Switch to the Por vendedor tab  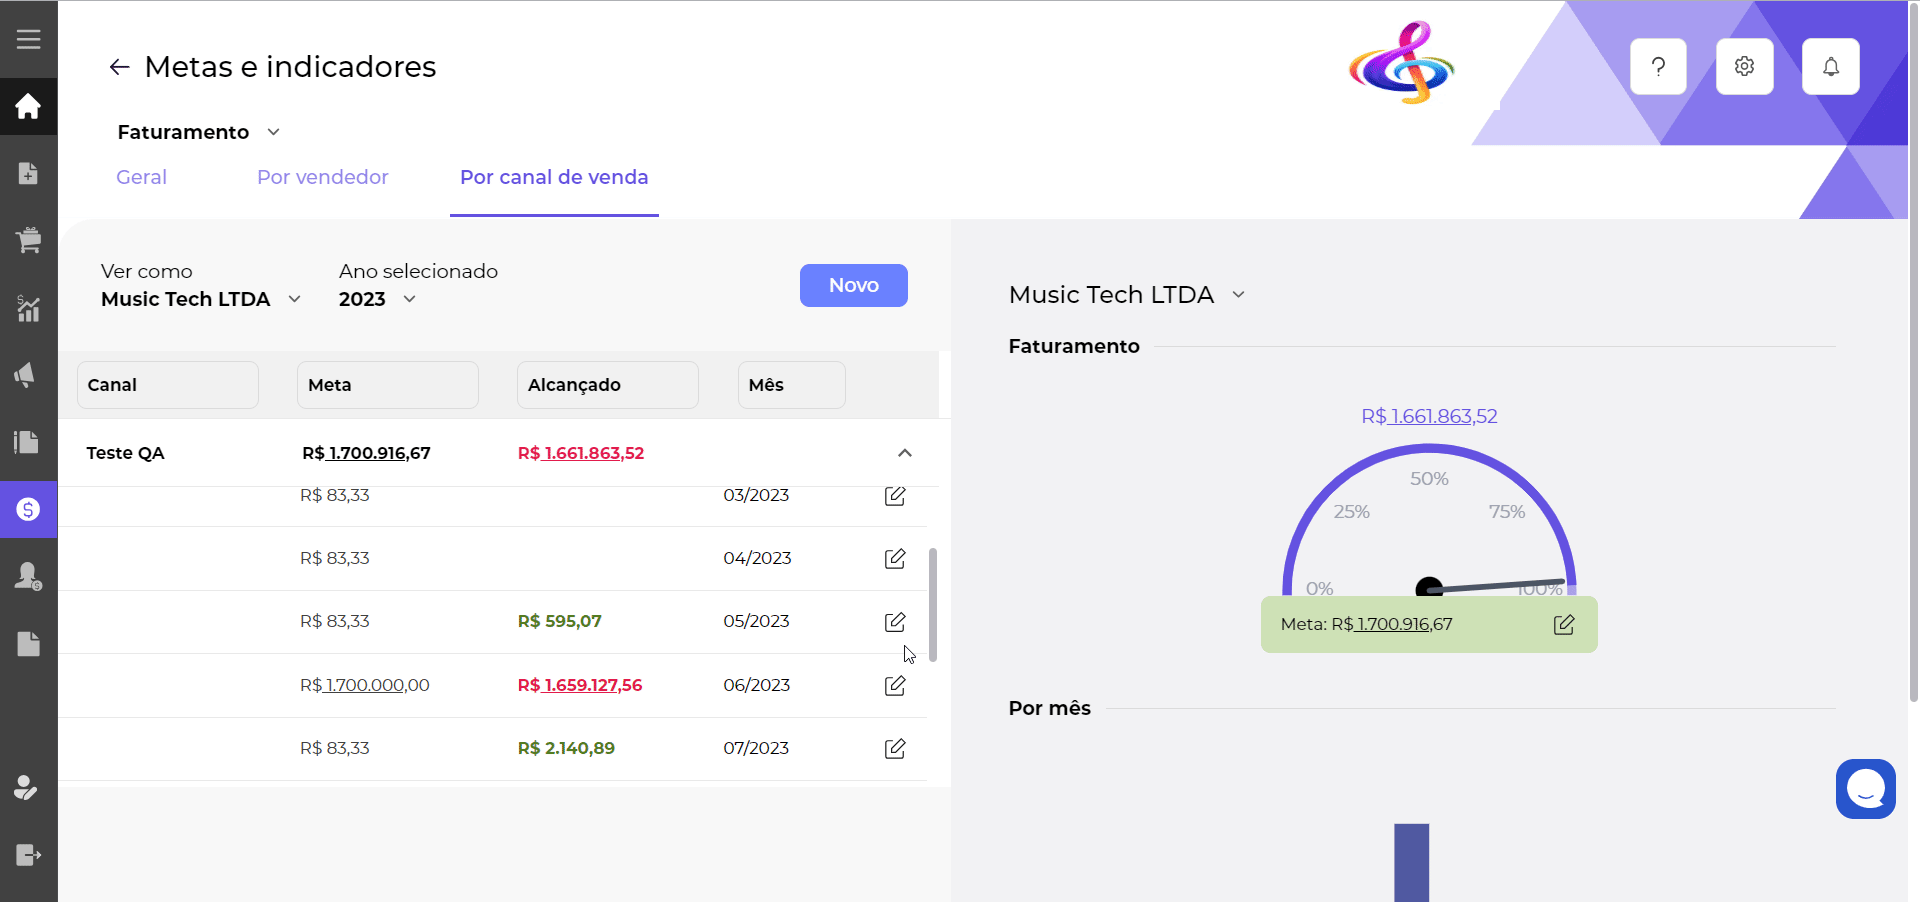tap(322, 177)
